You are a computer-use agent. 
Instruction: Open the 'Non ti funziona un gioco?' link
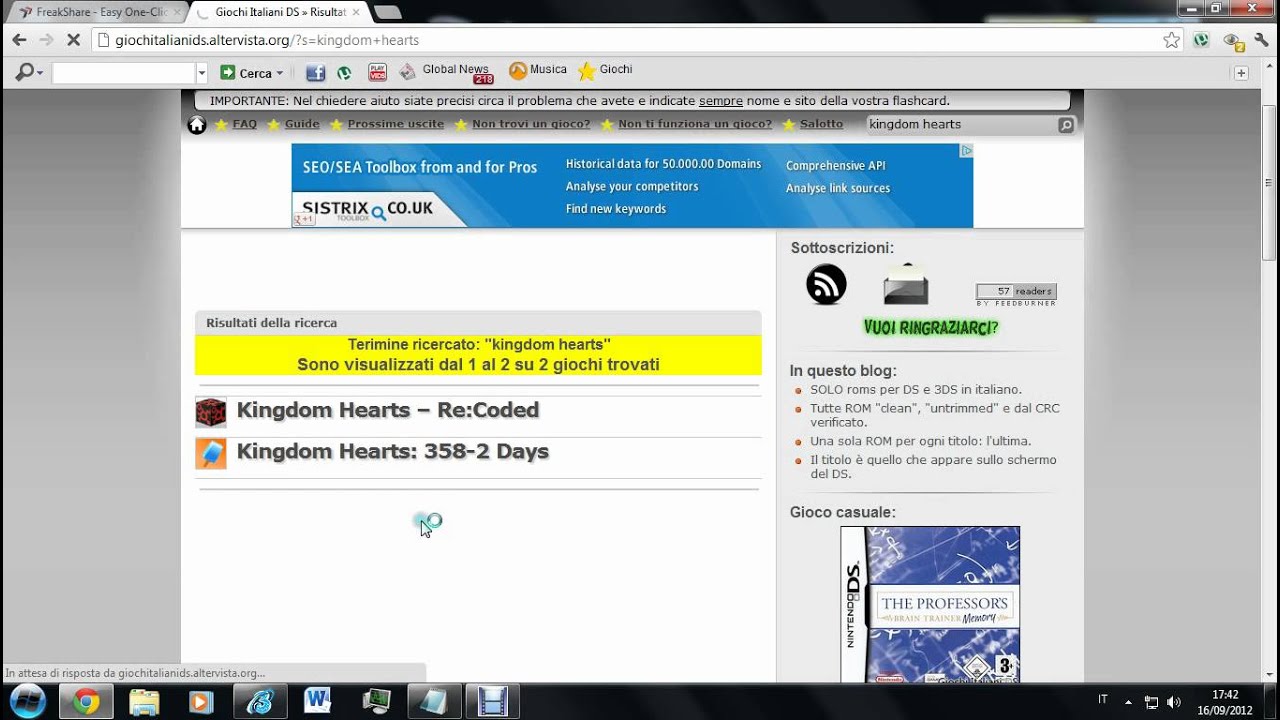click(695, 125)
